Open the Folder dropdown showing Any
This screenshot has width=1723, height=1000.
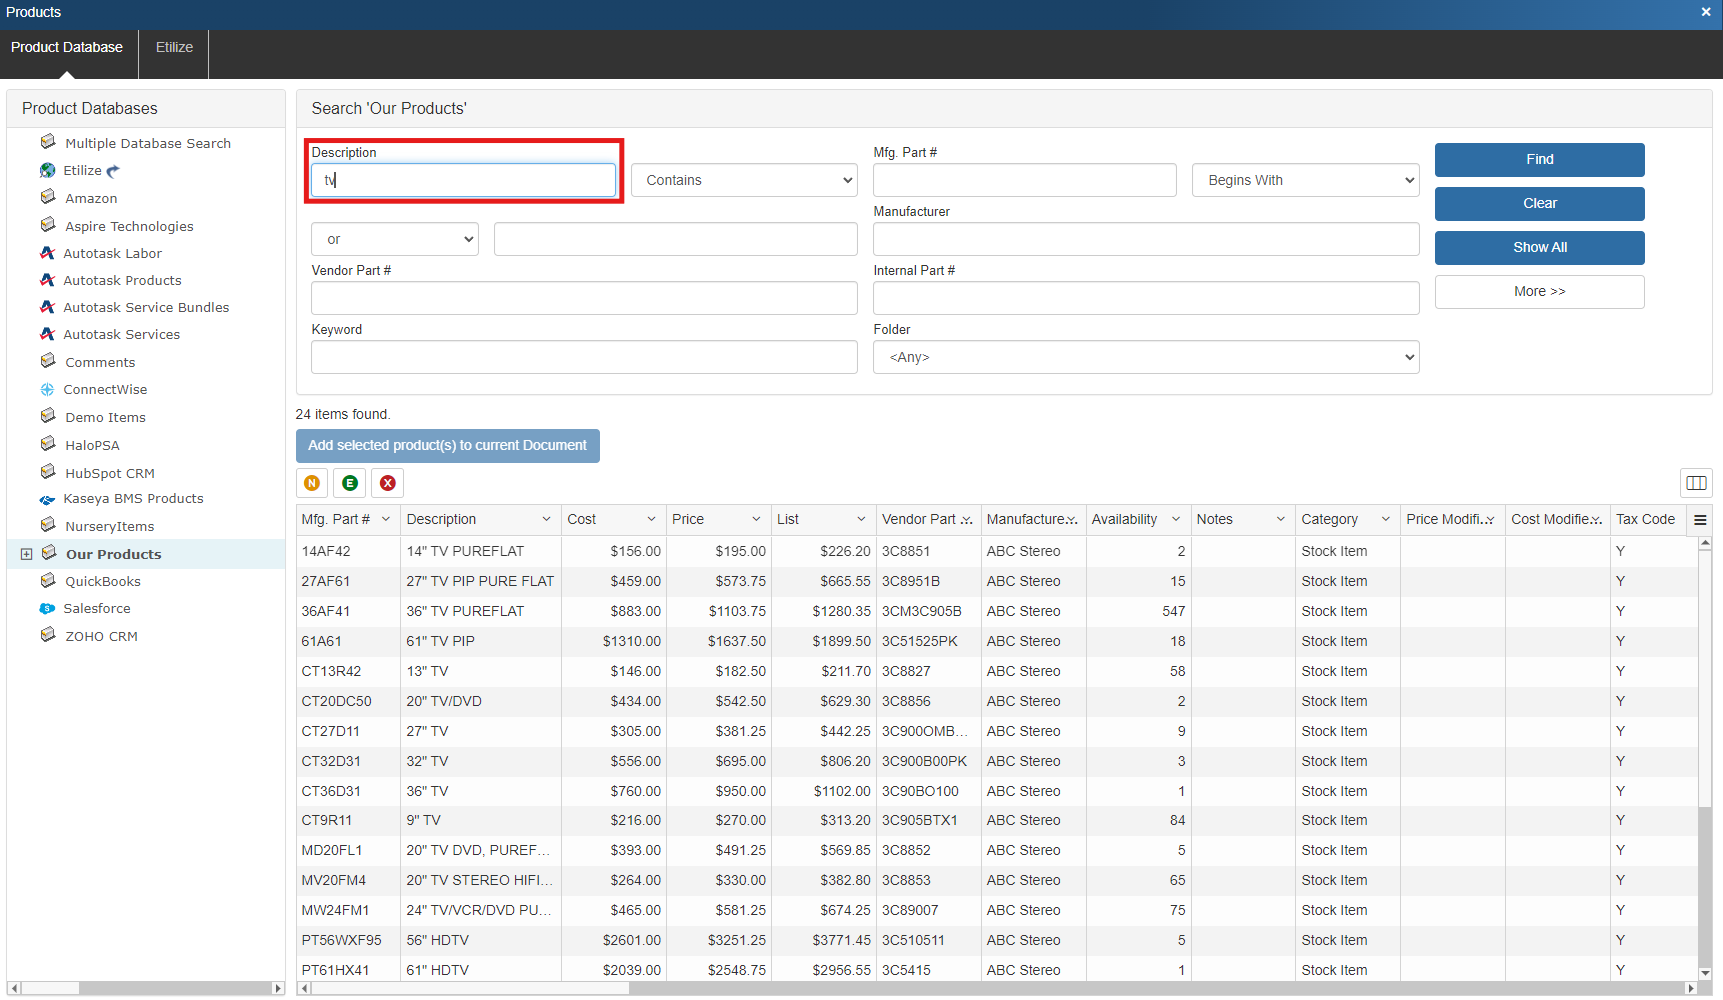tap(1145, 357)
